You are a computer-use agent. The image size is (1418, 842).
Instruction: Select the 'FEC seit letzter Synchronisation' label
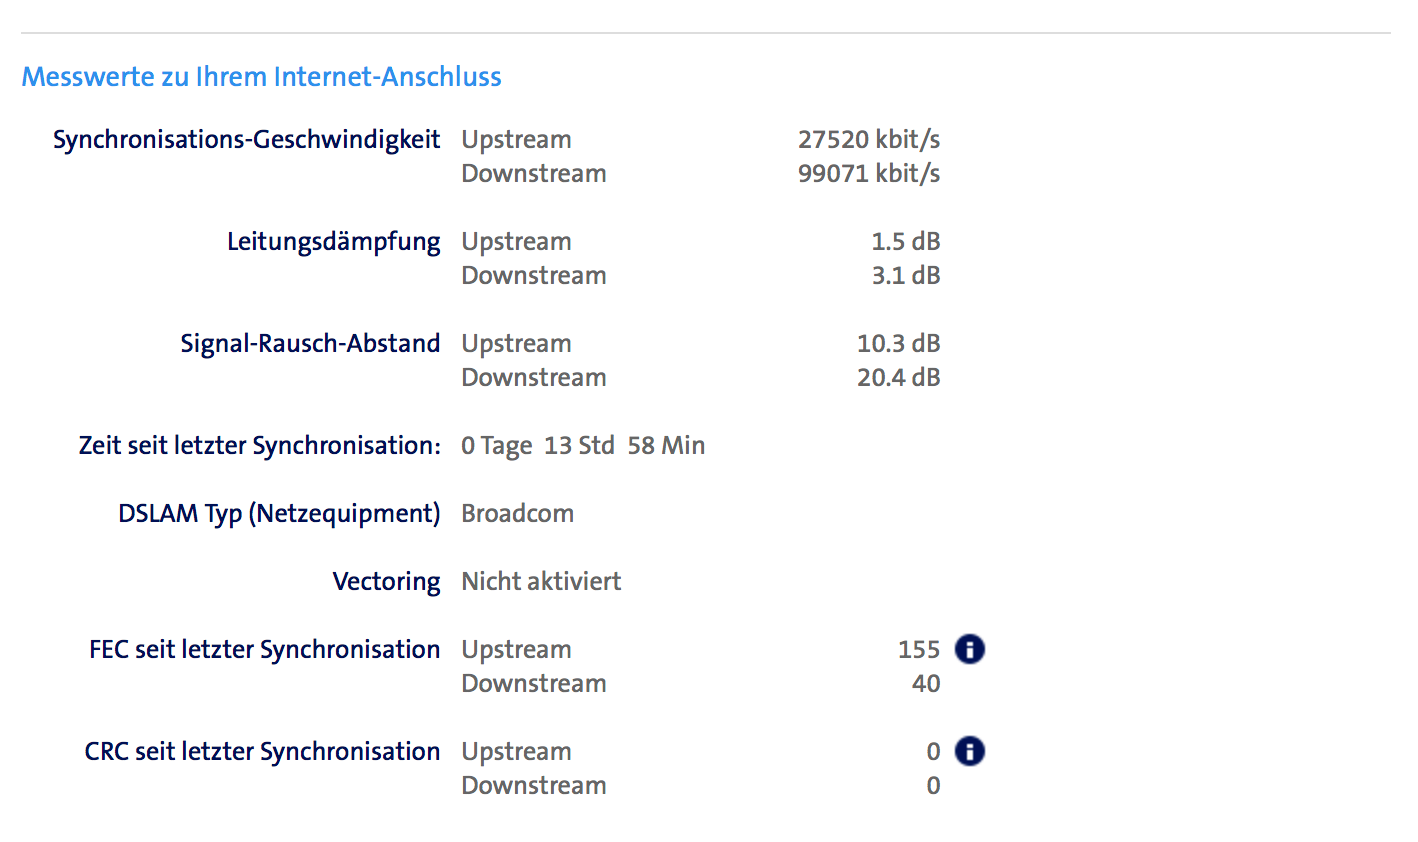coord(264,649)
